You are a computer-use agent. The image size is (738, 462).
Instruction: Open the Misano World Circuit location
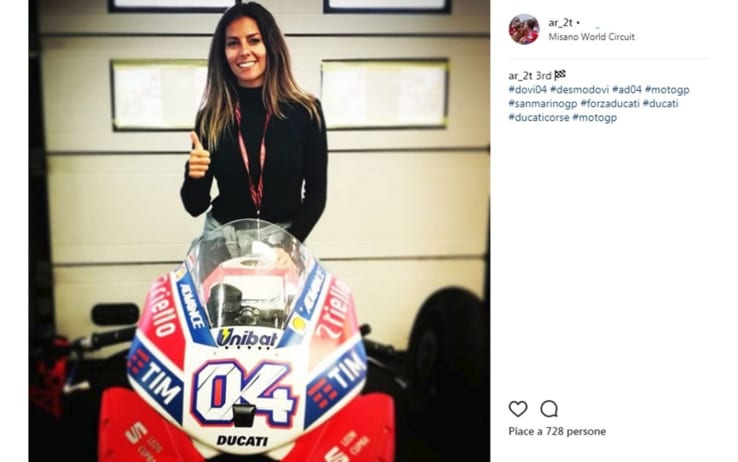coord(592,37)
